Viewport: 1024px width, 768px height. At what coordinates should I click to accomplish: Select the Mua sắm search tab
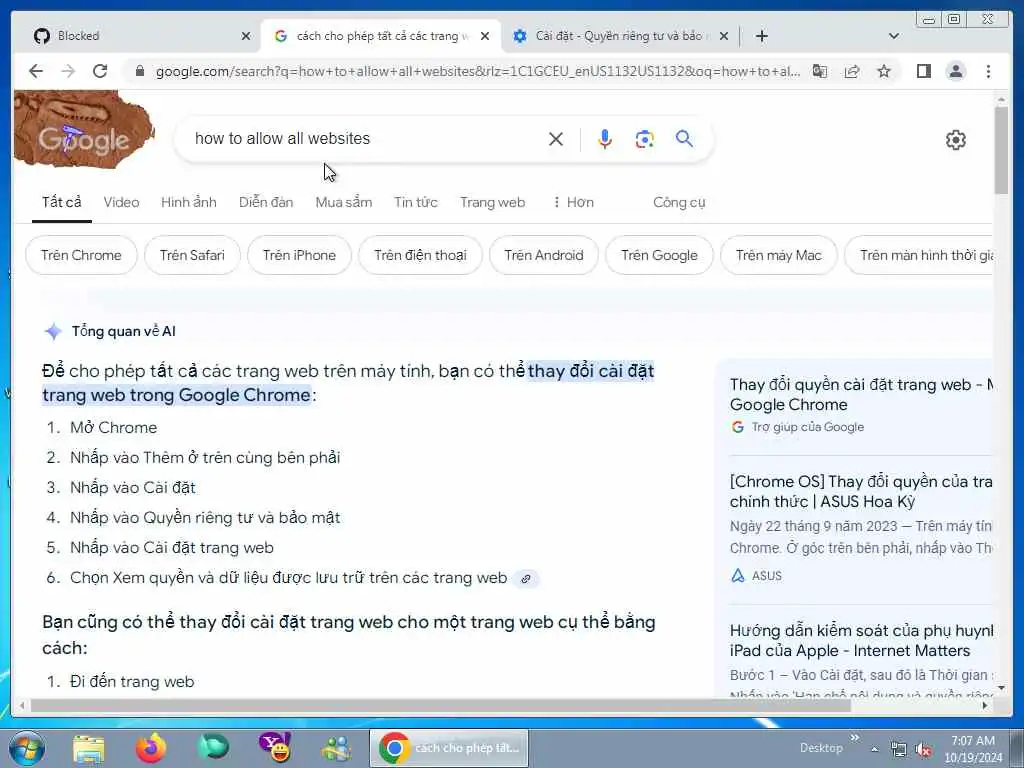pyautogui.click(x=344, y=202)
